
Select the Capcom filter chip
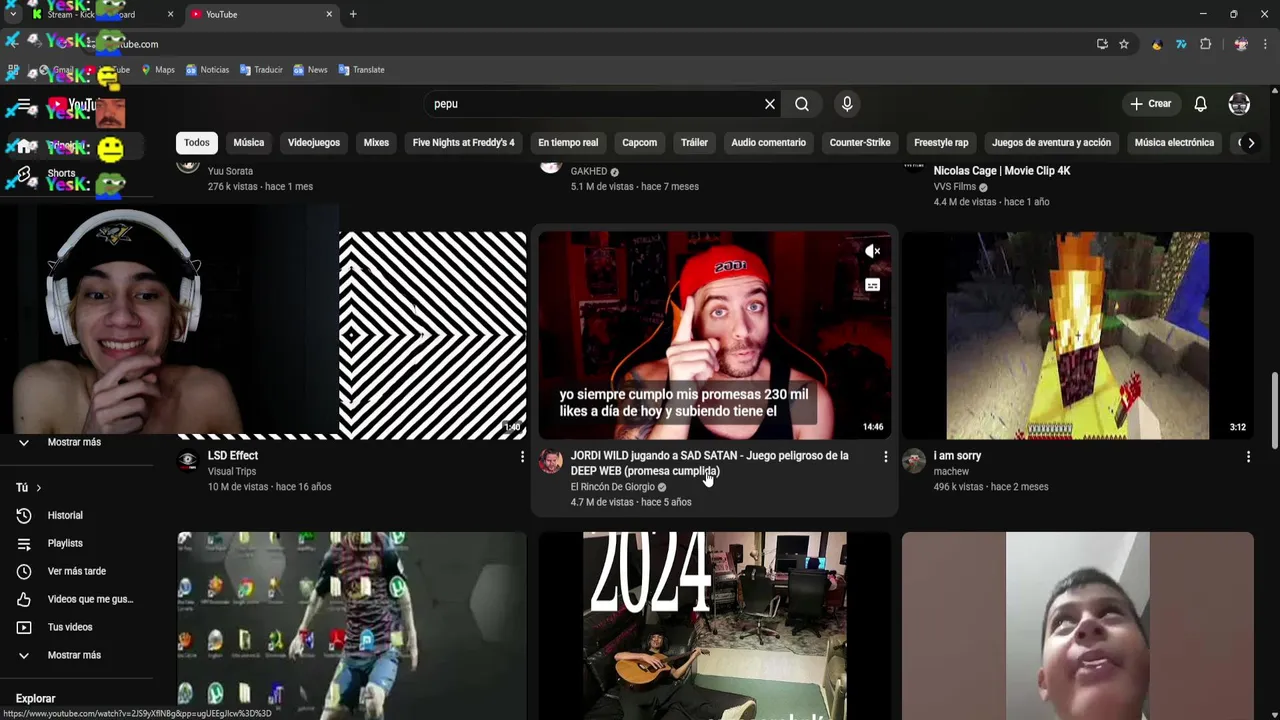click(x=640, y=142)
